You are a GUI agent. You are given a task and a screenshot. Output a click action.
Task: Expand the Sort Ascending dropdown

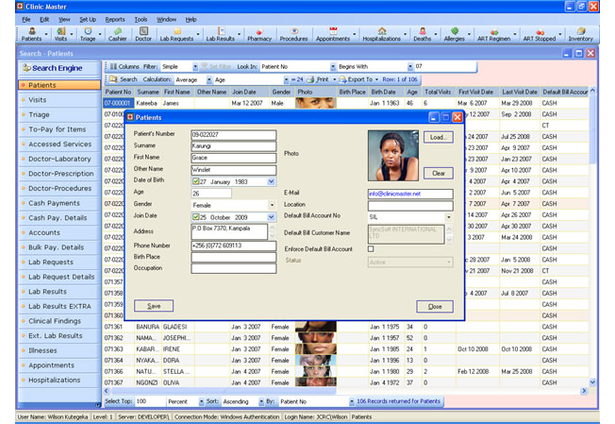tap(261, 402)
